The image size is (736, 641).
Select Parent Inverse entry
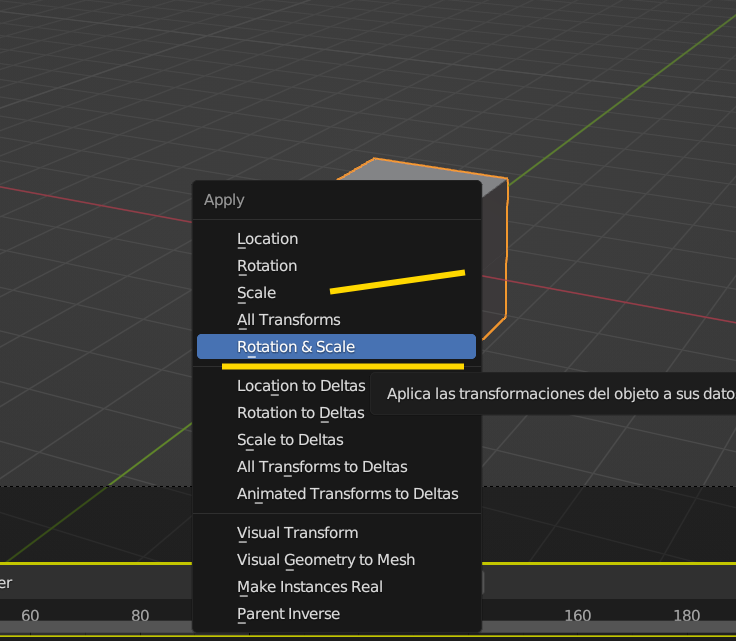tap(336, 614)
